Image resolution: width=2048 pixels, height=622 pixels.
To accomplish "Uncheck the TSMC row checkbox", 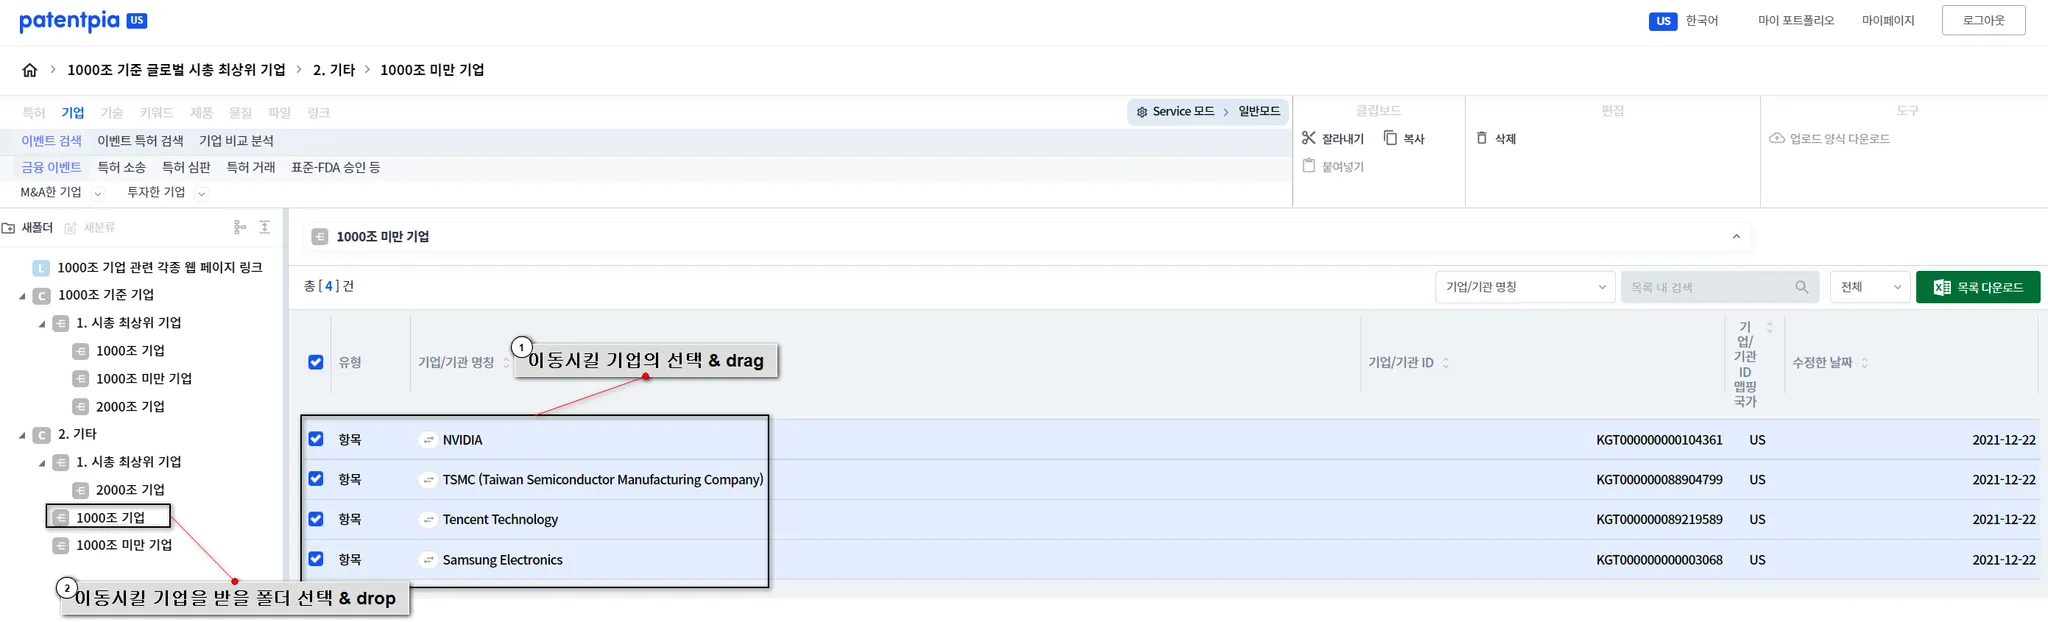I will pyautogui.click(x=316, y=479).
